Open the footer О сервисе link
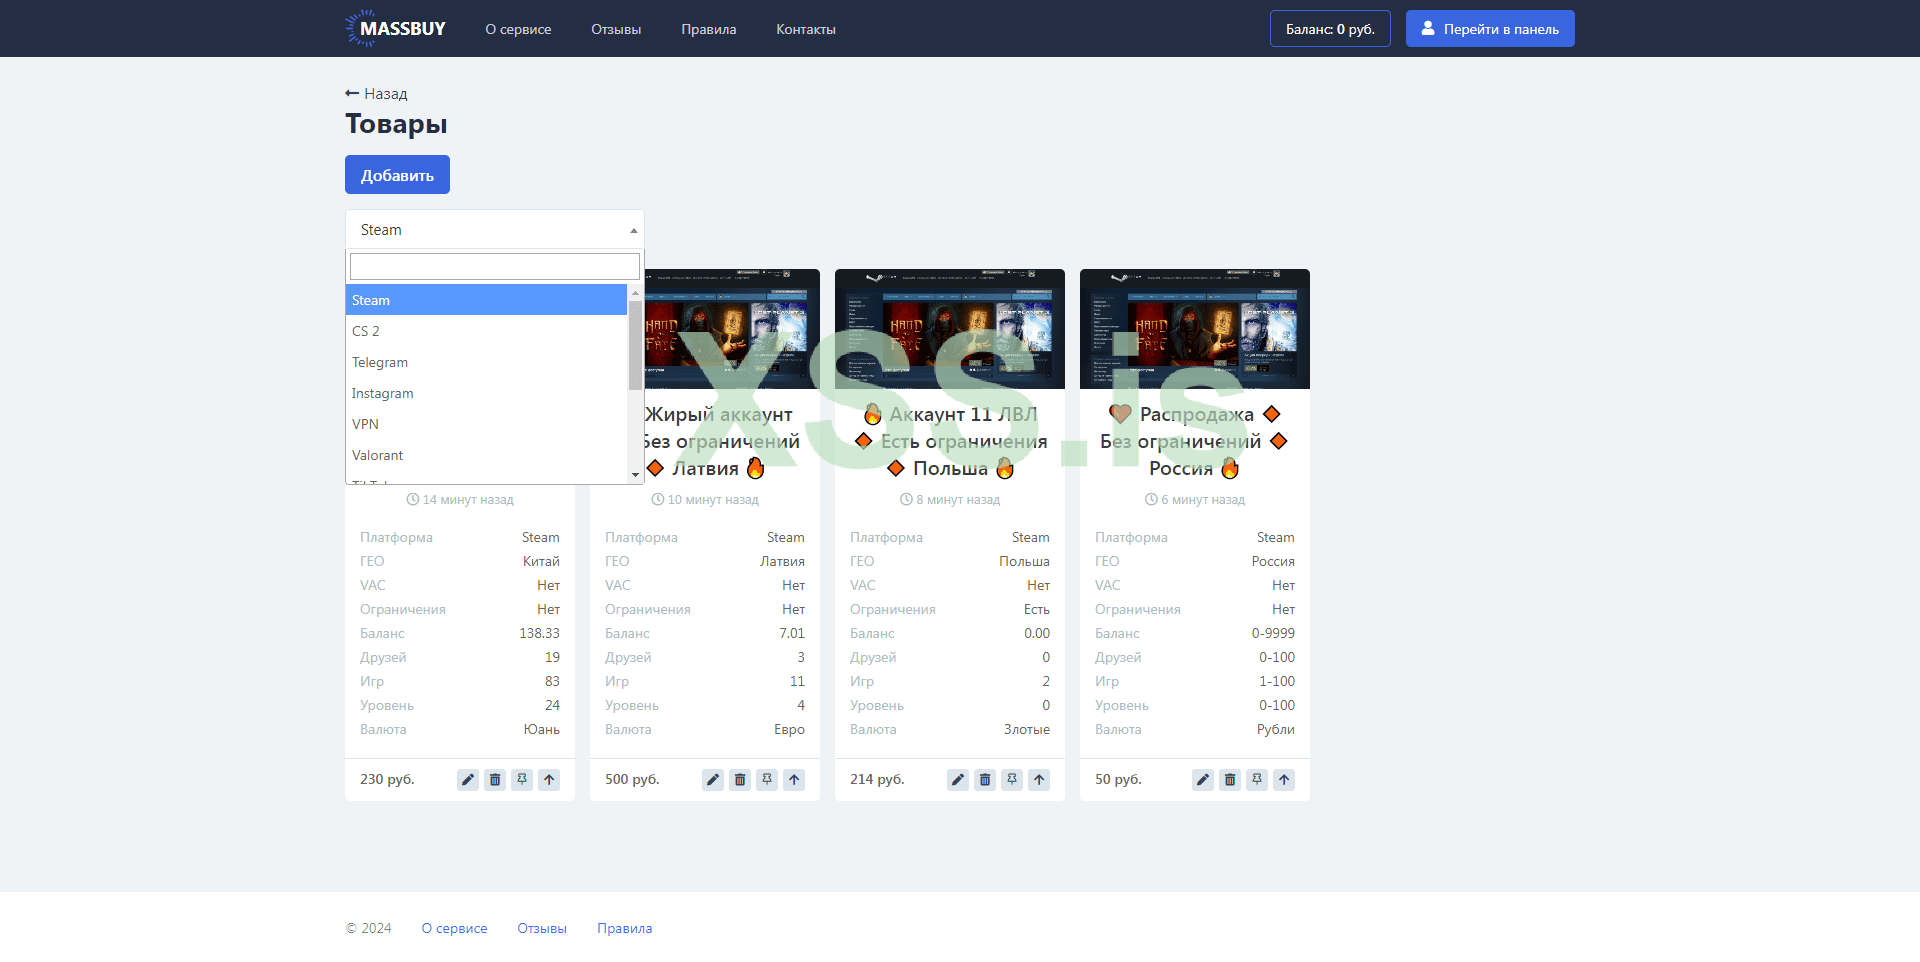1920x962 pixels. [x=455, y=928]
